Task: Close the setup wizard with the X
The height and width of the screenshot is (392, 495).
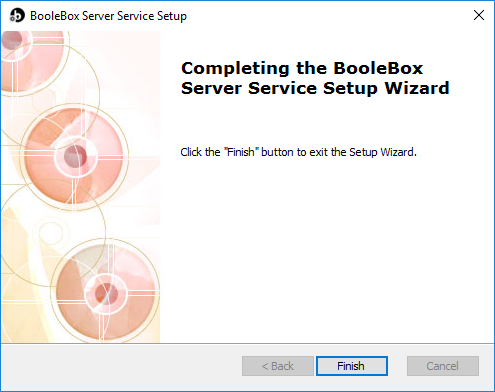Action: click(x=479, y=15)
